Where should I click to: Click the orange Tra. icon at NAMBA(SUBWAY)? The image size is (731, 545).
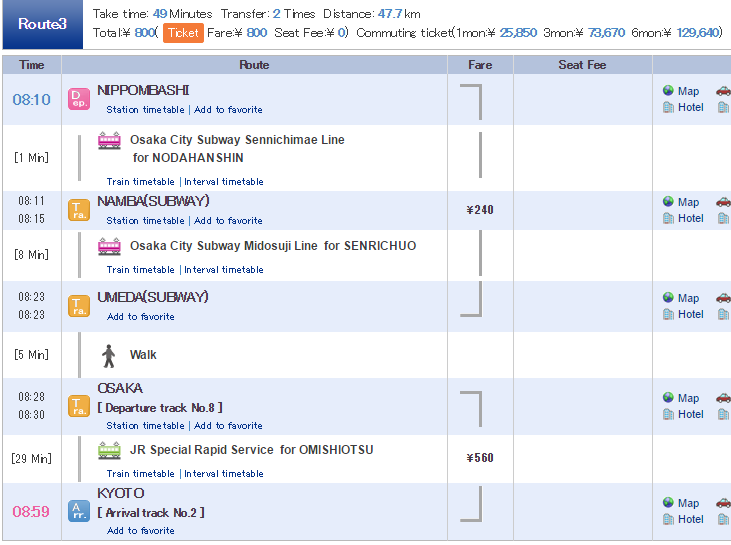point(79,210)
